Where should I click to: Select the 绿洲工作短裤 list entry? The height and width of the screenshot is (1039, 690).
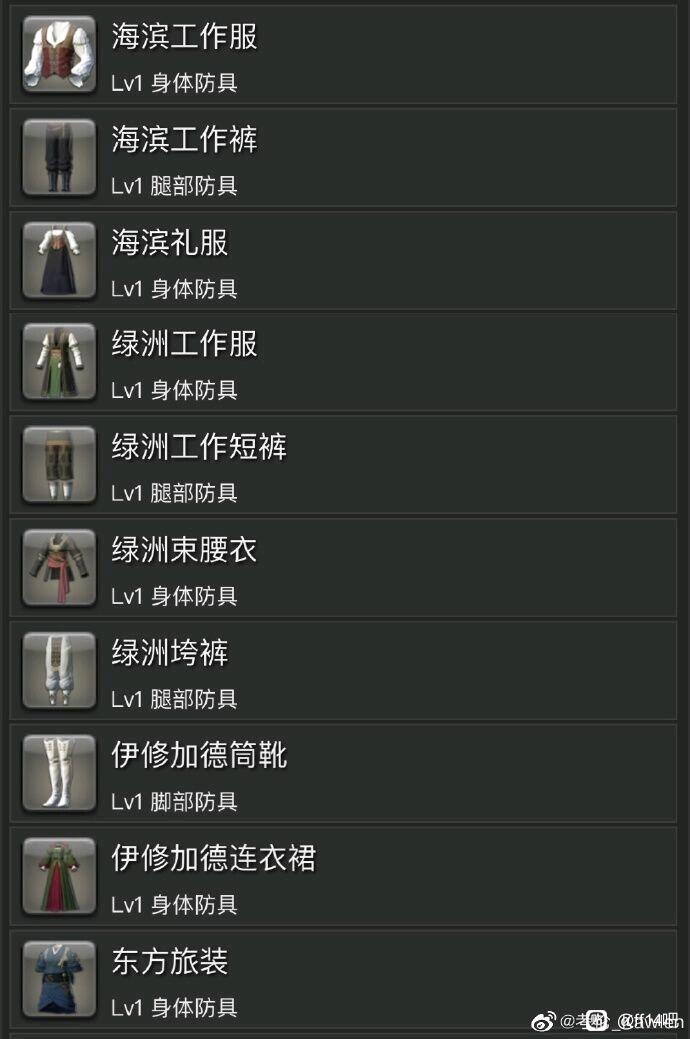tap(343, 465)
